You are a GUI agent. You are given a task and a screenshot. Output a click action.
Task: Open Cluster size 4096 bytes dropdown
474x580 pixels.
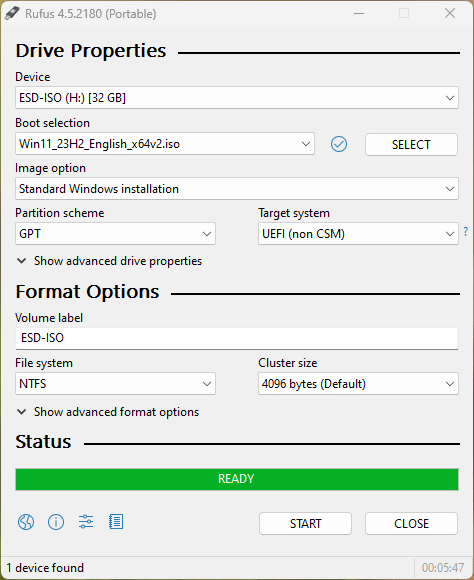point(358,384)
